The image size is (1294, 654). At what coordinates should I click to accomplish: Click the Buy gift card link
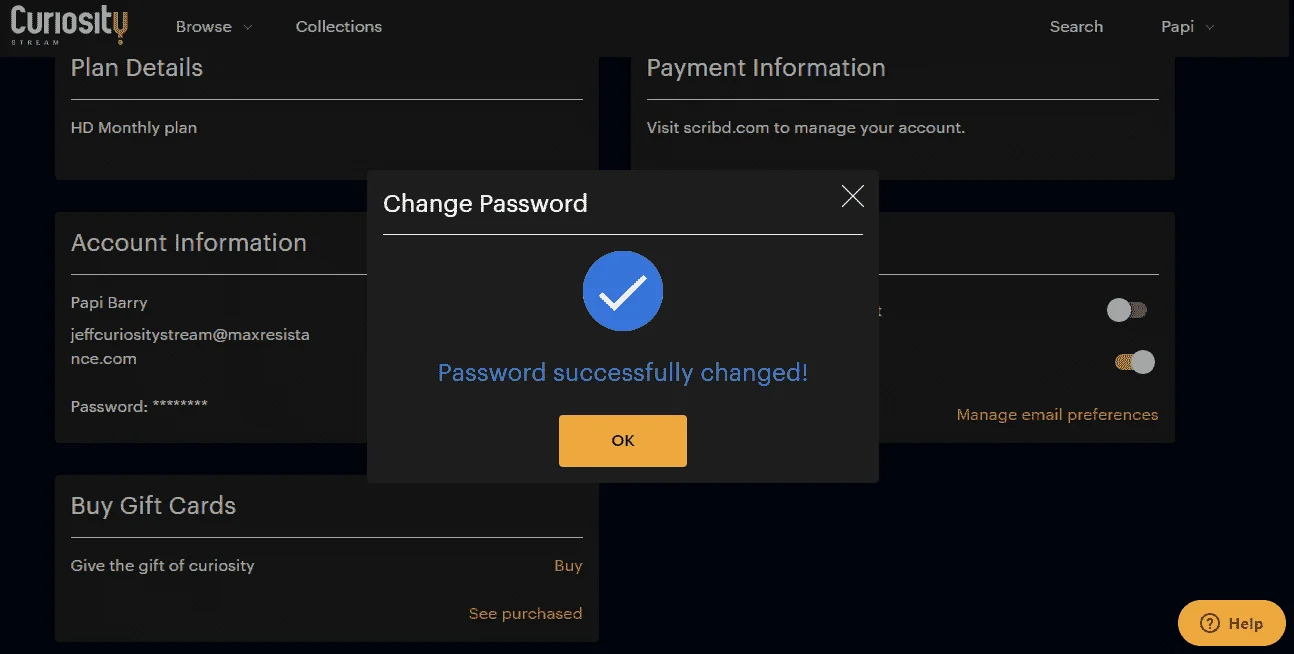click(x=568, y=565)
